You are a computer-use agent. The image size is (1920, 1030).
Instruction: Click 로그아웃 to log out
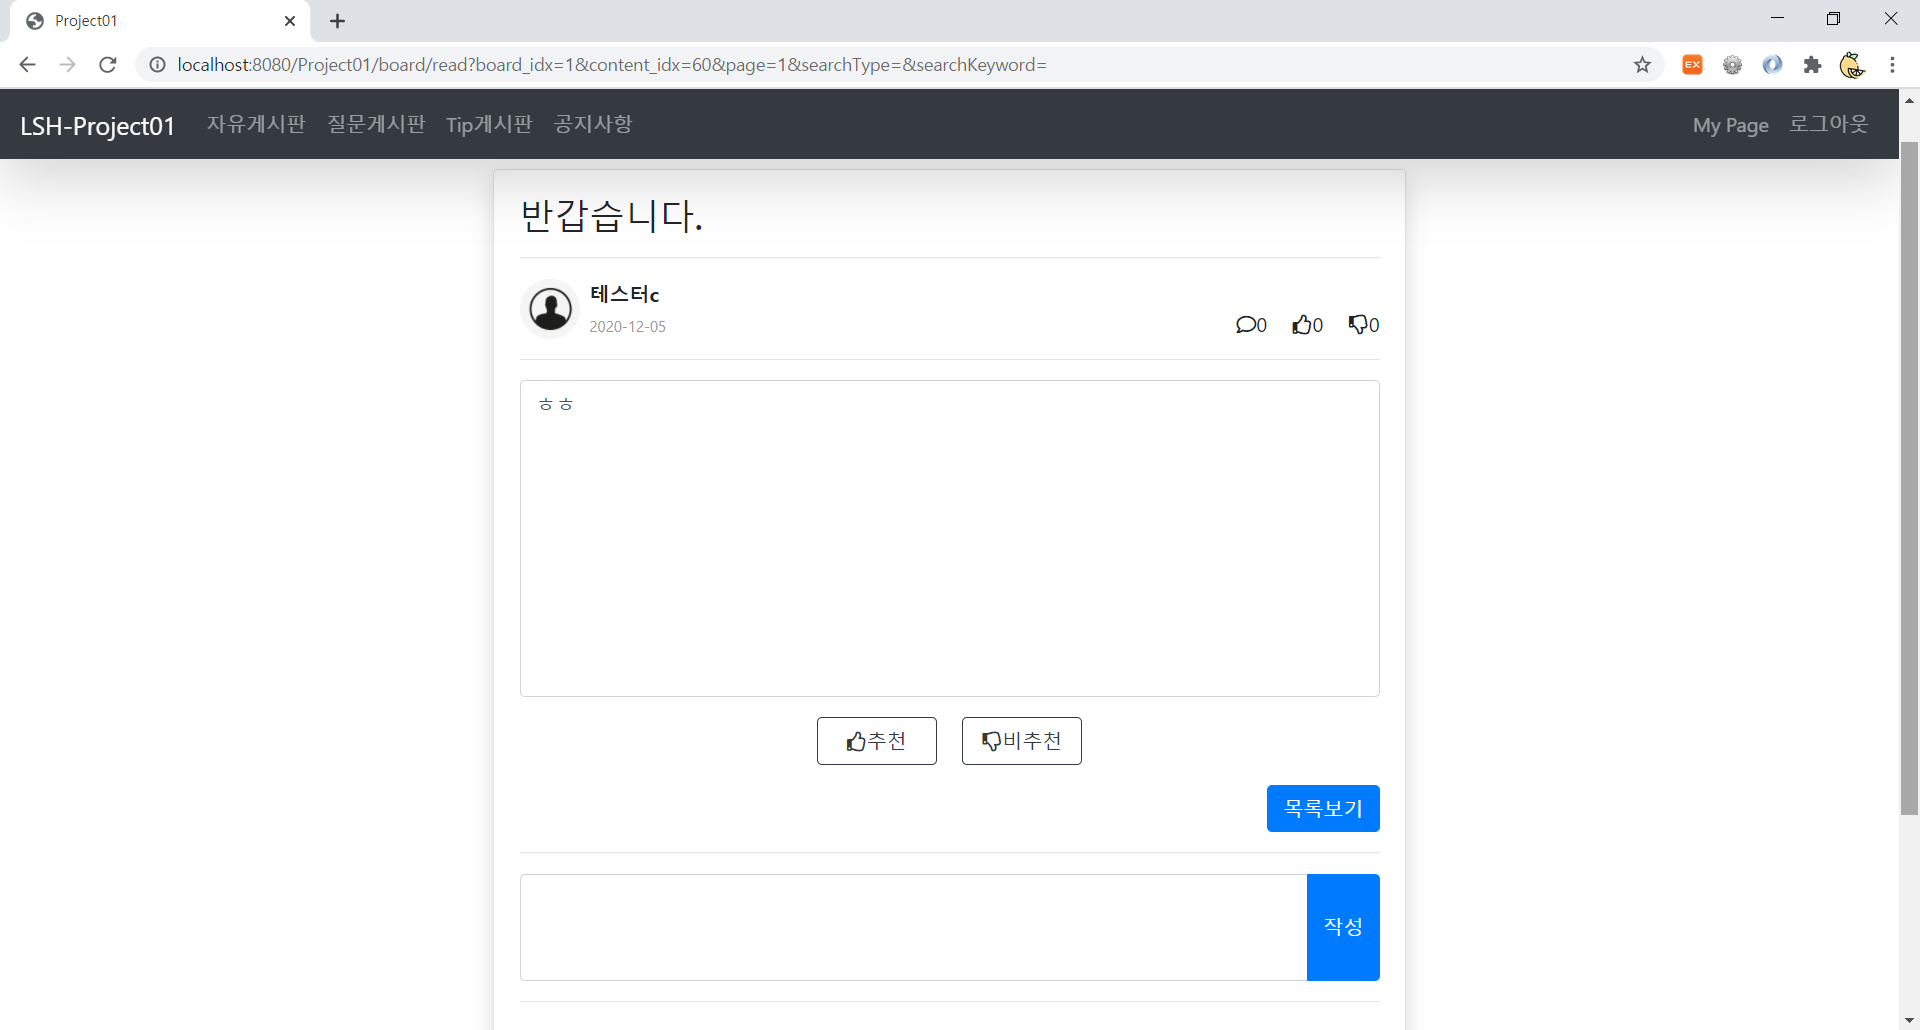click(x=1828, y=124)
